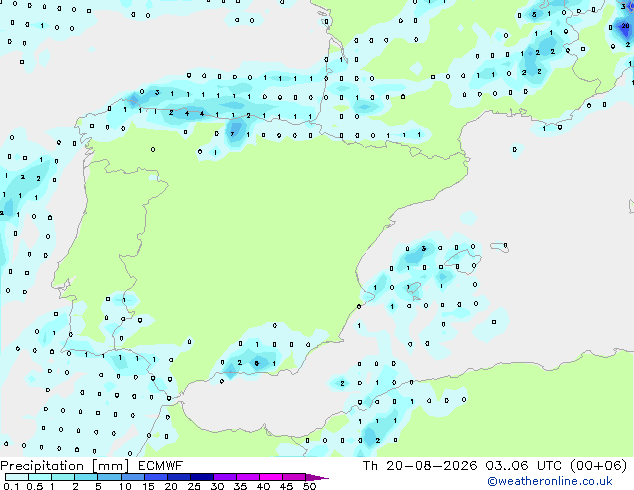Click the '0.5' legend scale label
This screenshot has height=490, width=634.
tap(35, 486)
